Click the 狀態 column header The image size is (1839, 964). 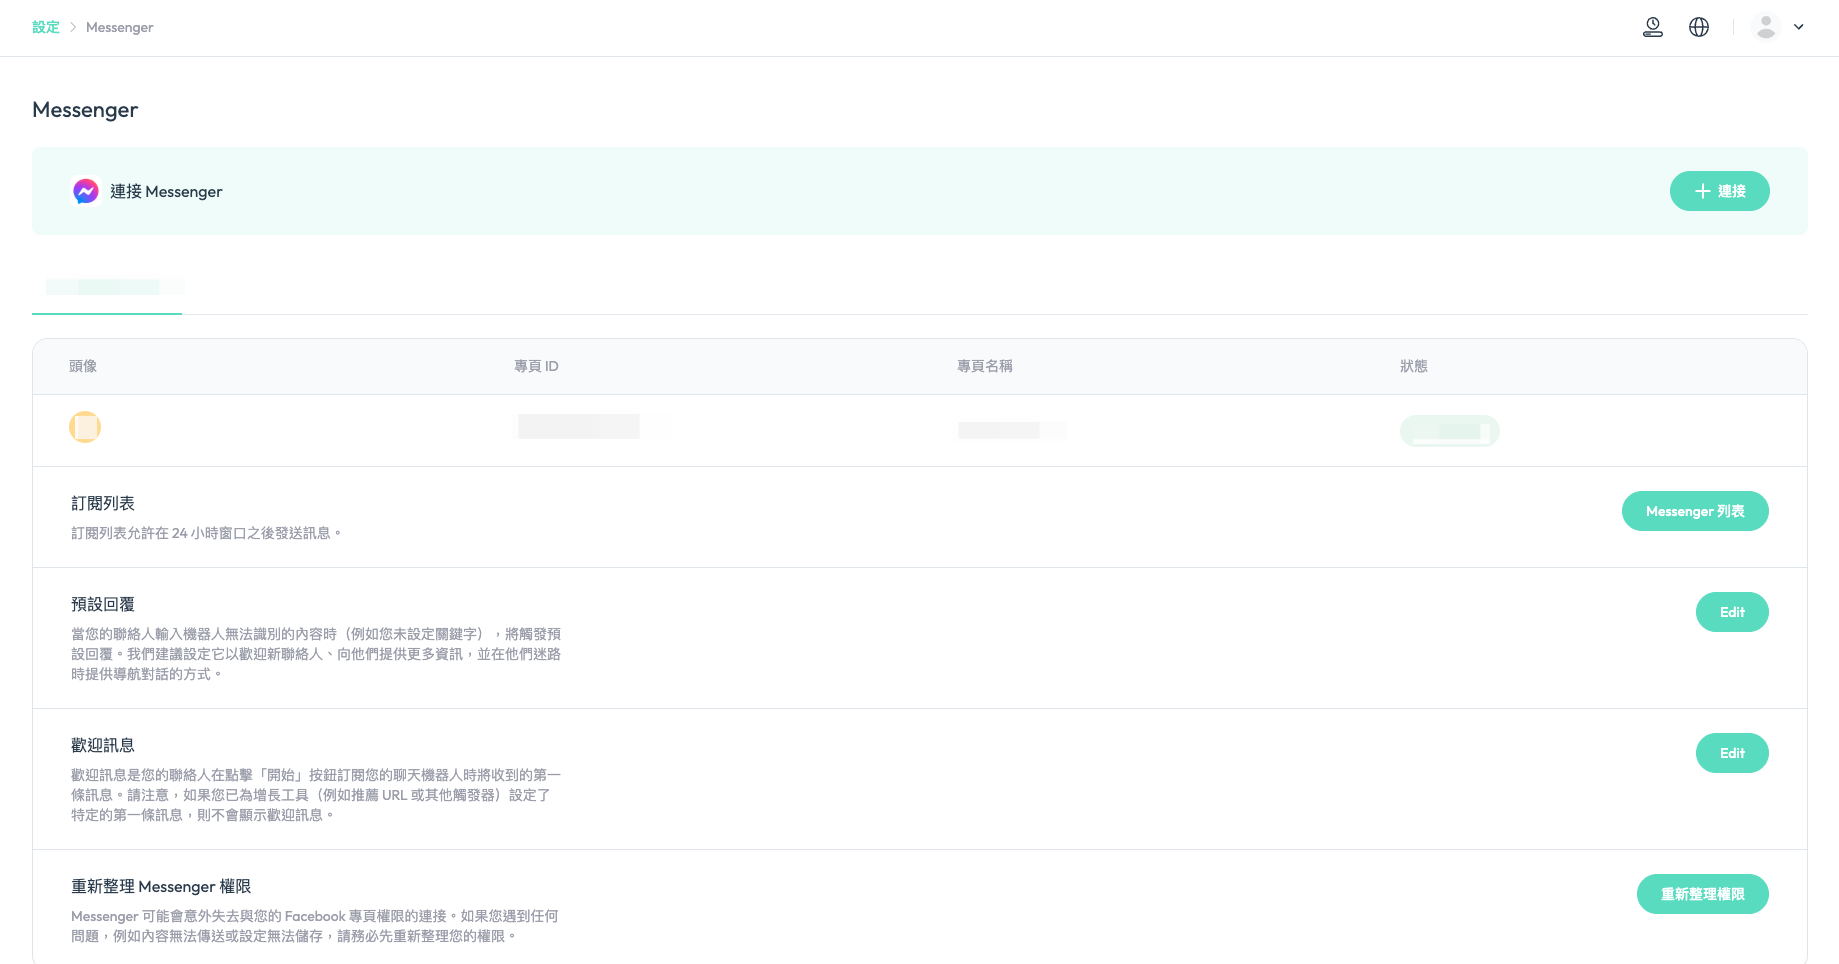(x=1414, y=366)
